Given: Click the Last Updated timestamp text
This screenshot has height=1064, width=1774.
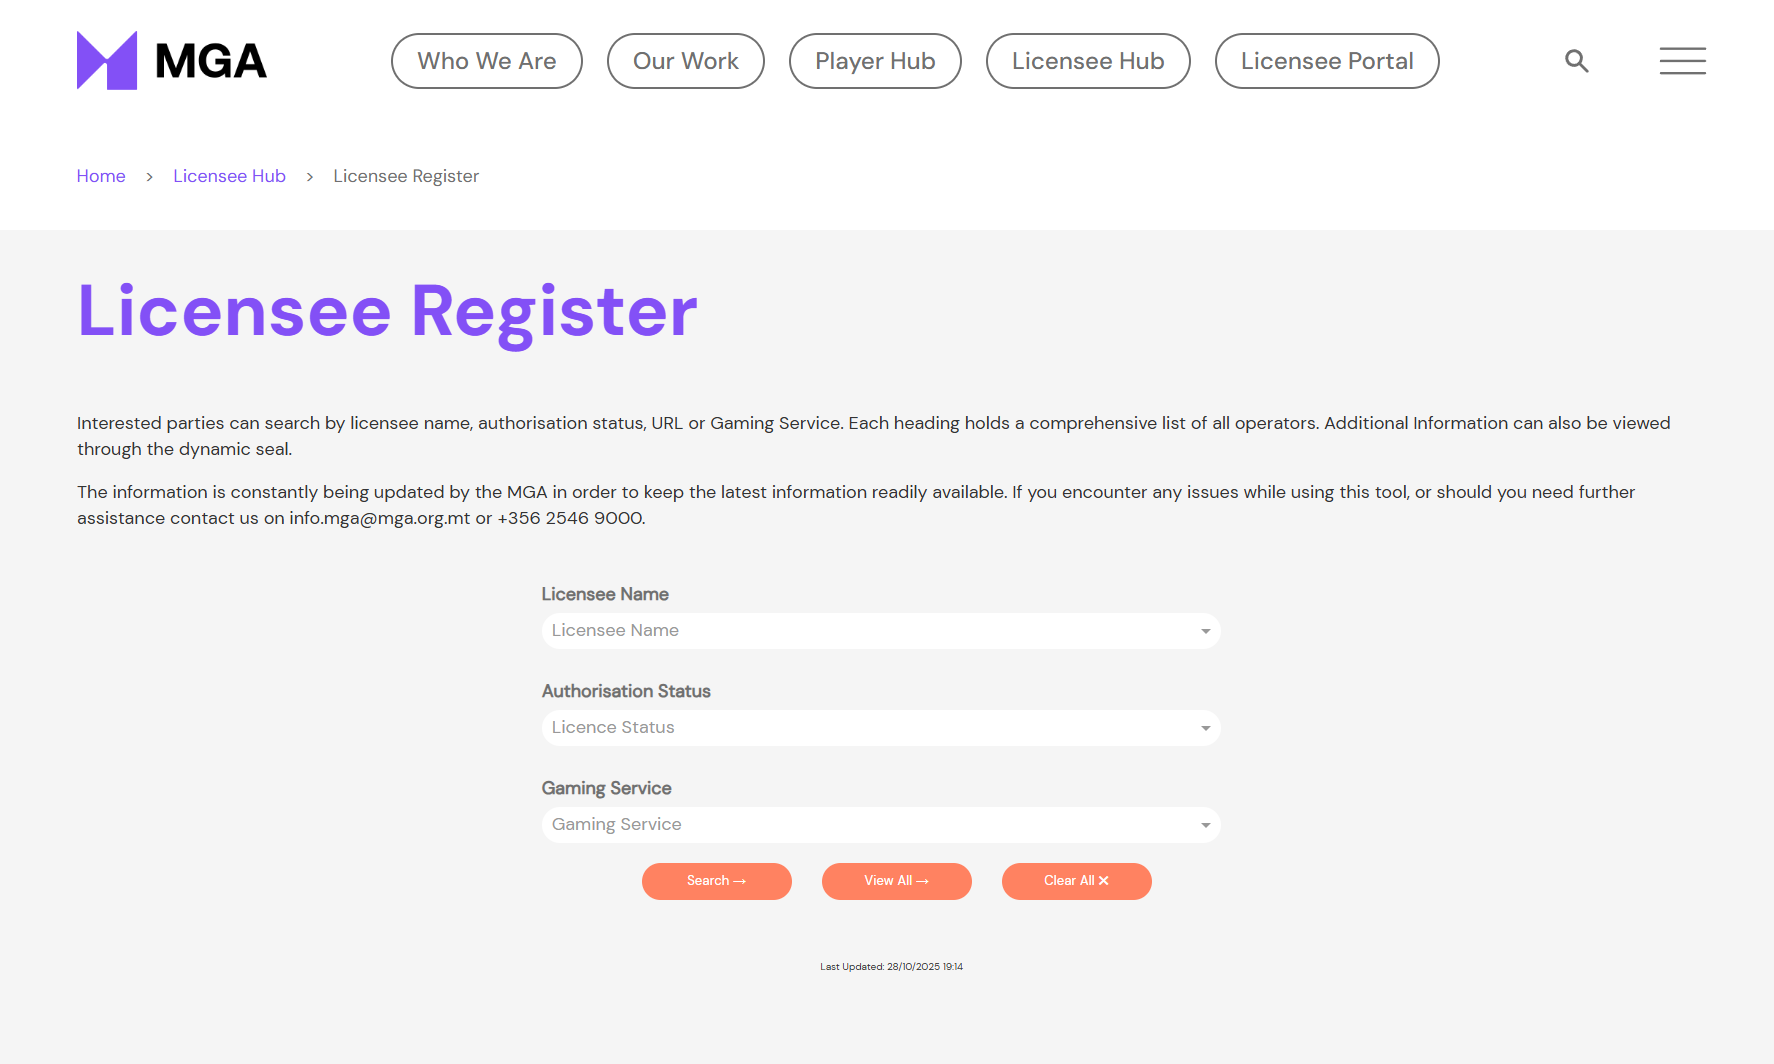Looking at the screenshot, I should tap(891, 967).
